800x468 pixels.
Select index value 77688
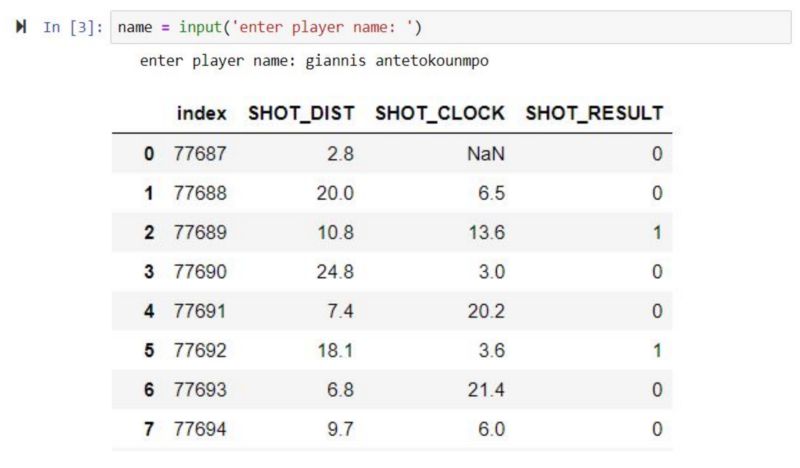pos(201,193)
